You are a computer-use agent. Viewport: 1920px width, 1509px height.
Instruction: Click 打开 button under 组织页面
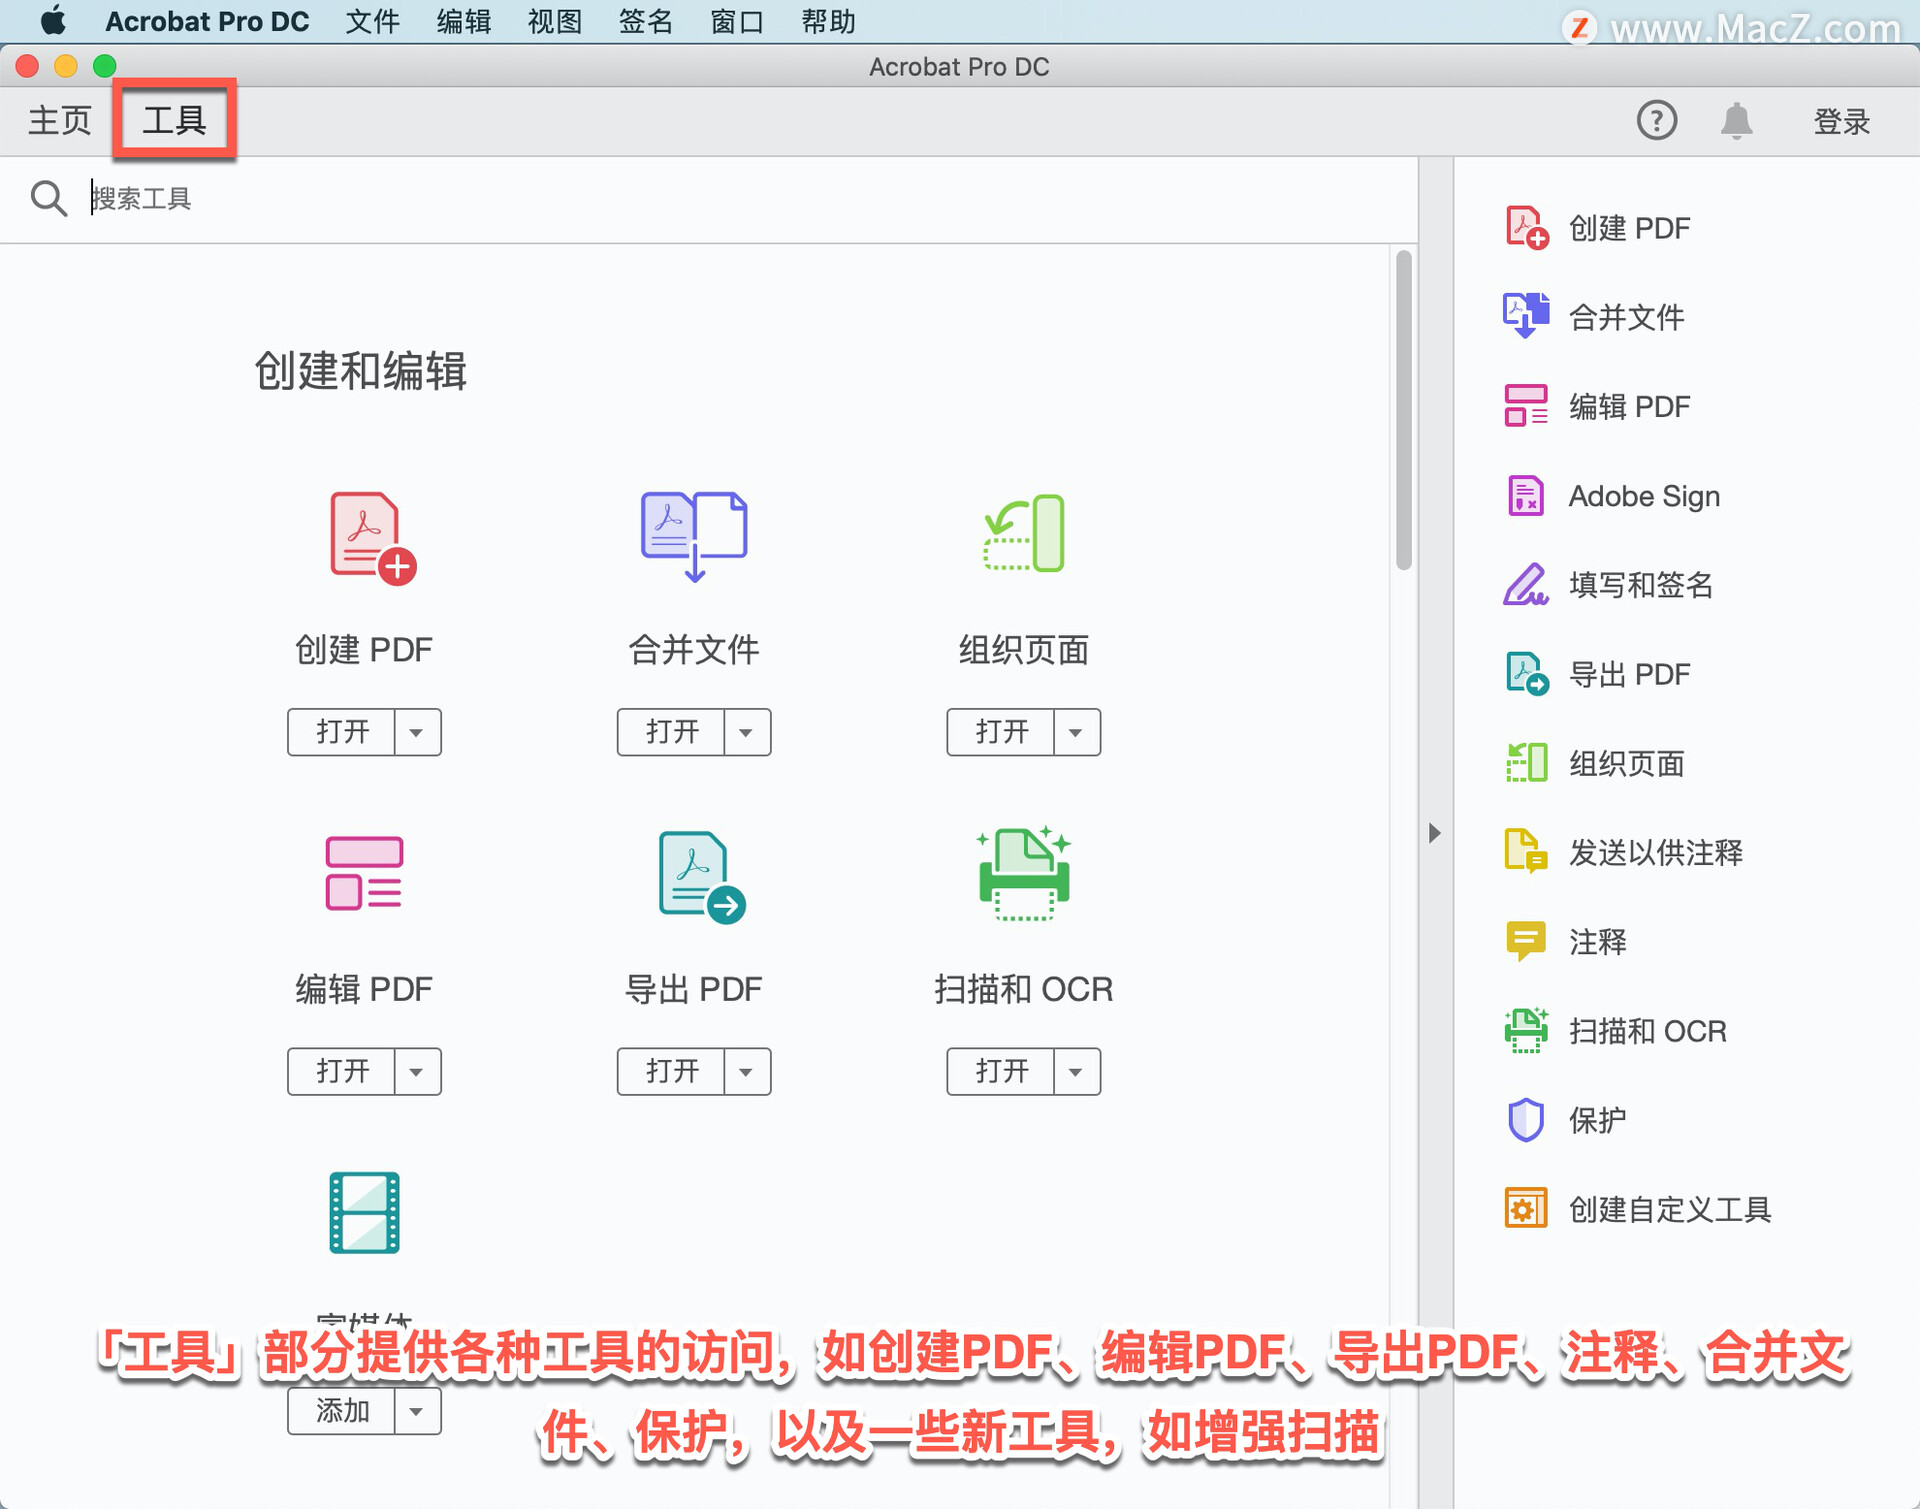(1002, 733)
